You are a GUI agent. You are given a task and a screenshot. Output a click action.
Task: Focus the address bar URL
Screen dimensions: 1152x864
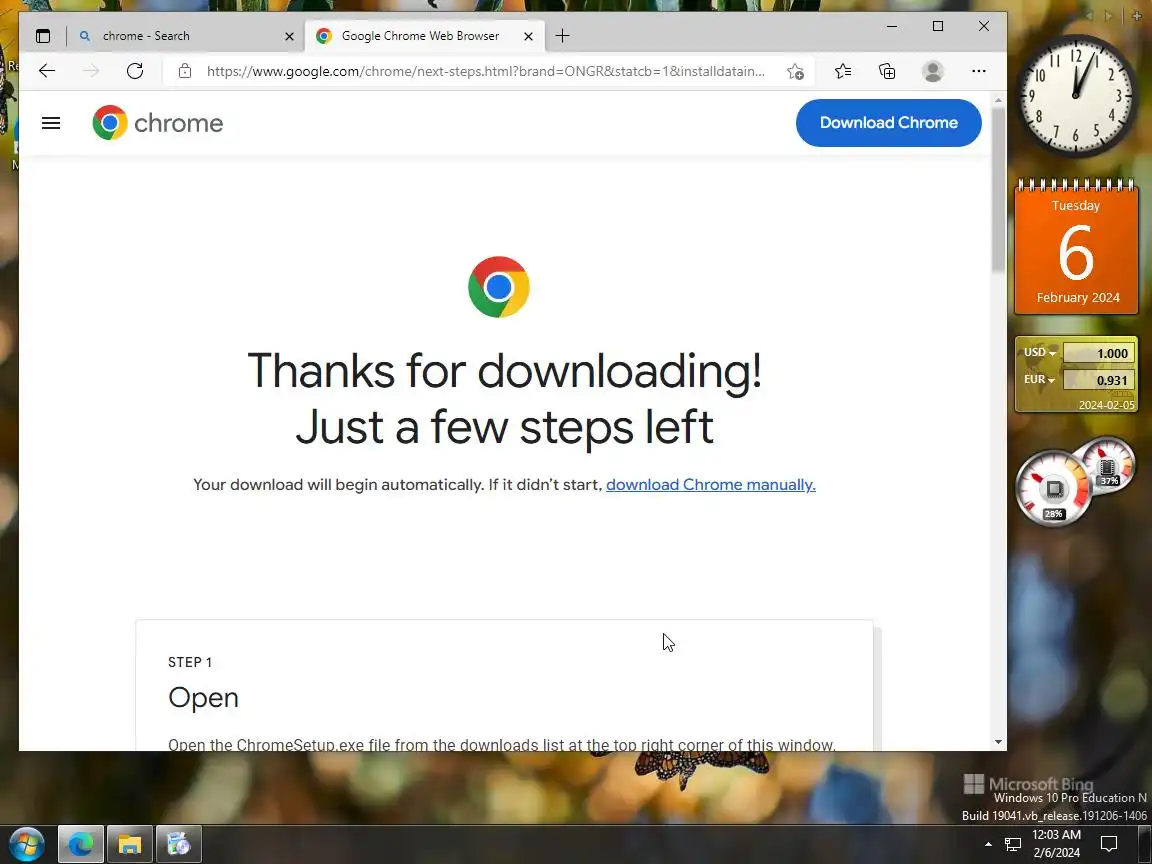coord(486,71)
